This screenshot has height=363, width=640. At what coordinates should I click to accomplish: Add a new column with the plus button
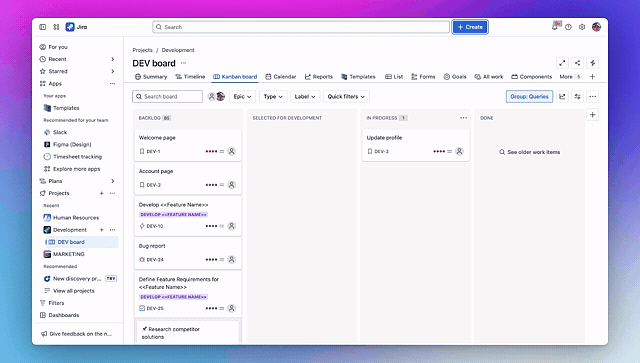593,115
